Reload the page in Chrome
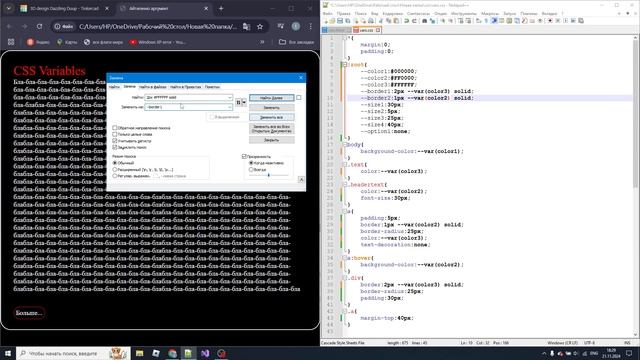 pos(39,27)
